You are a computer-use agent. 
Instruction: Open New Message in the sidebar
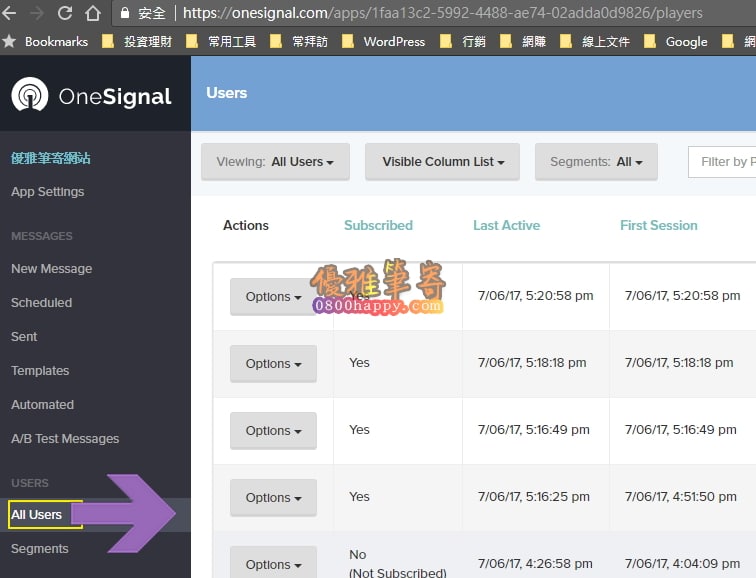coord(52,269)
